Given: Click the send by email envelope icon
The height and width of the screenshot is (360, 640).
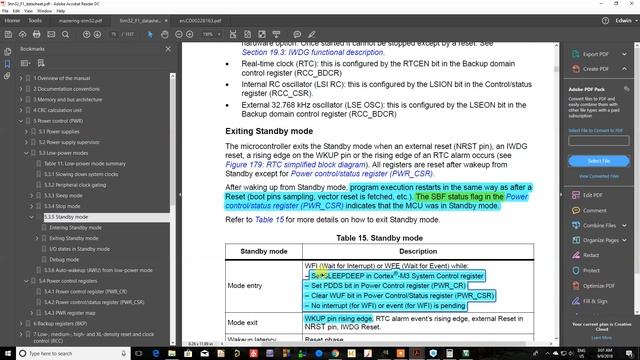Looking at the screenshot, I should click(x=51, y=35).
